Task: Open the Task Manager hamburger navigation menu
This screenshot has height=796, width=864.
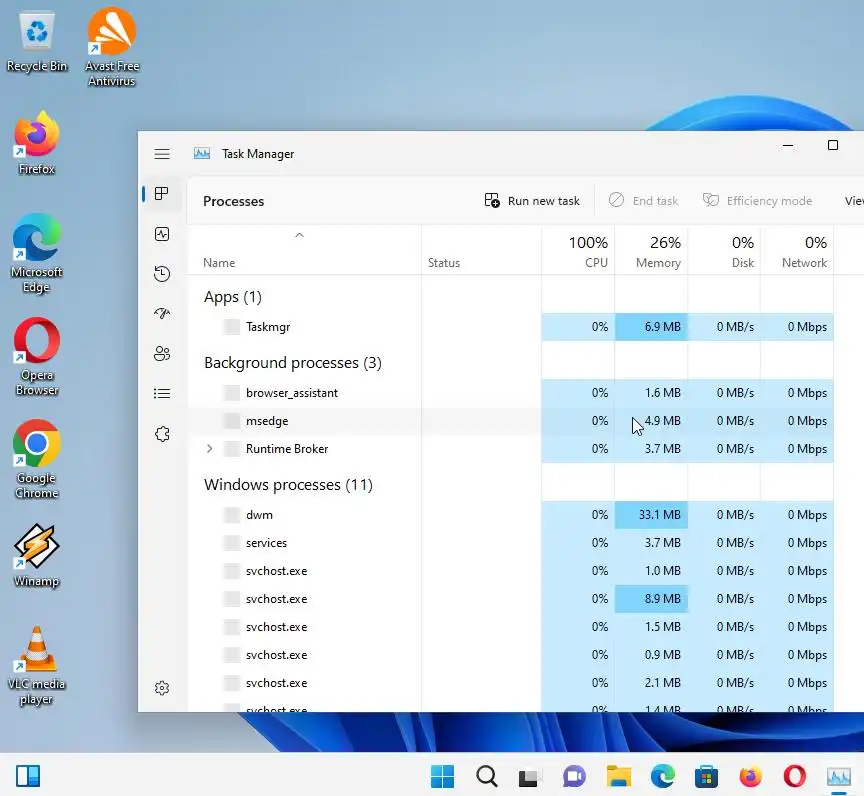Action: [161, 154]
